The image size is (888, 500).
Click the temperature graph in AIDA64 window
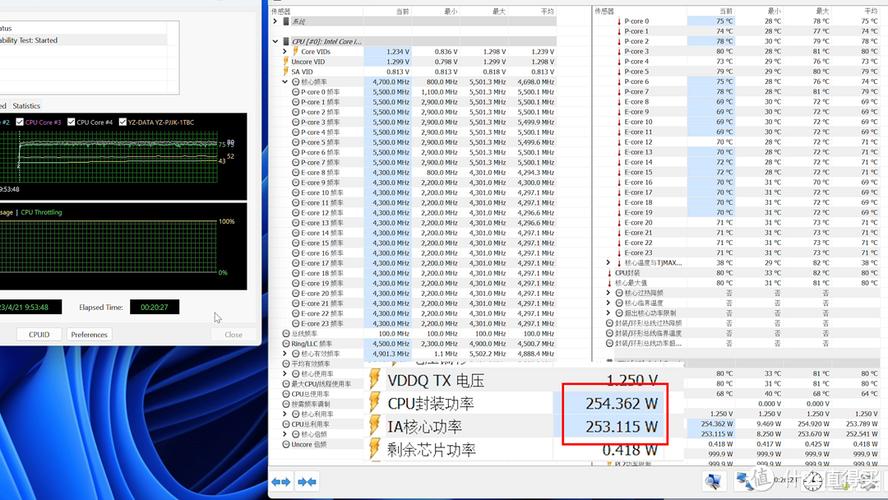123,156
